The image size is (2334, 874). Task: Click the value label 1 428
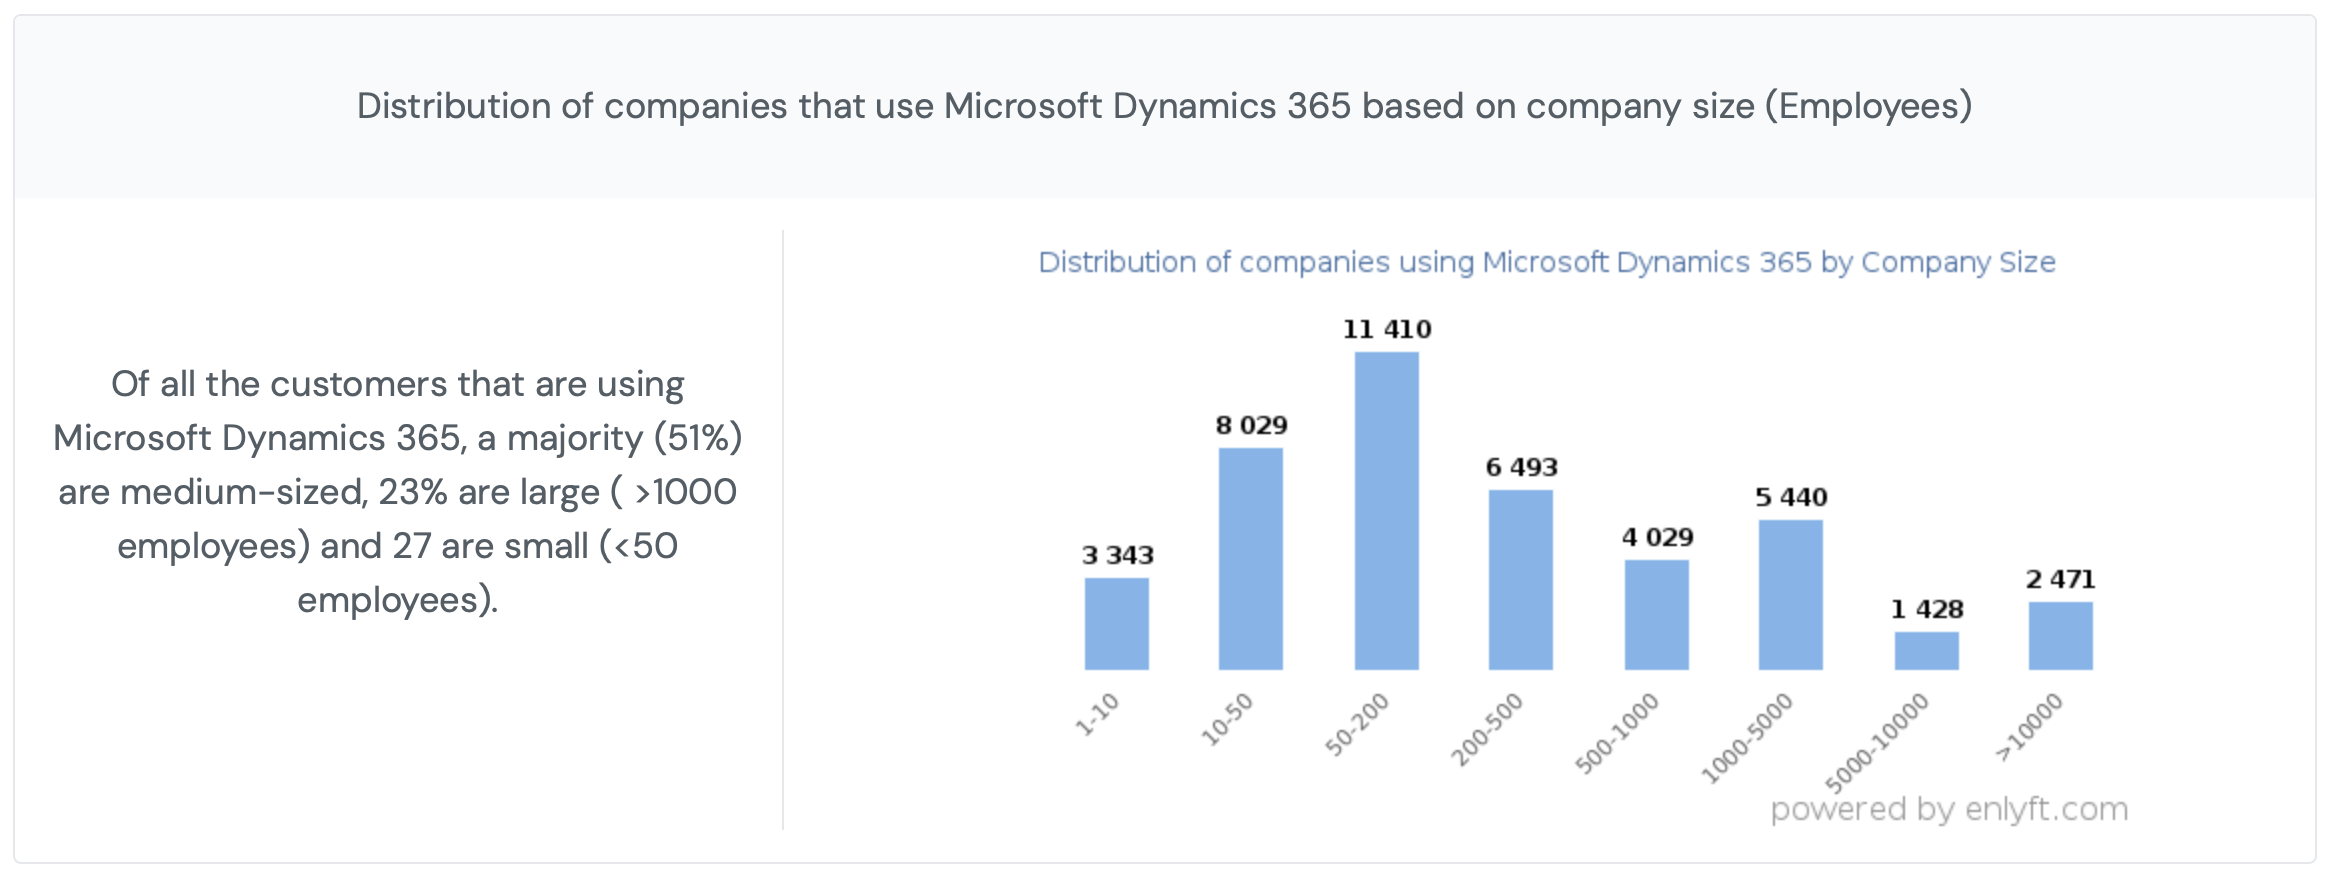(x=1927, y=609)
